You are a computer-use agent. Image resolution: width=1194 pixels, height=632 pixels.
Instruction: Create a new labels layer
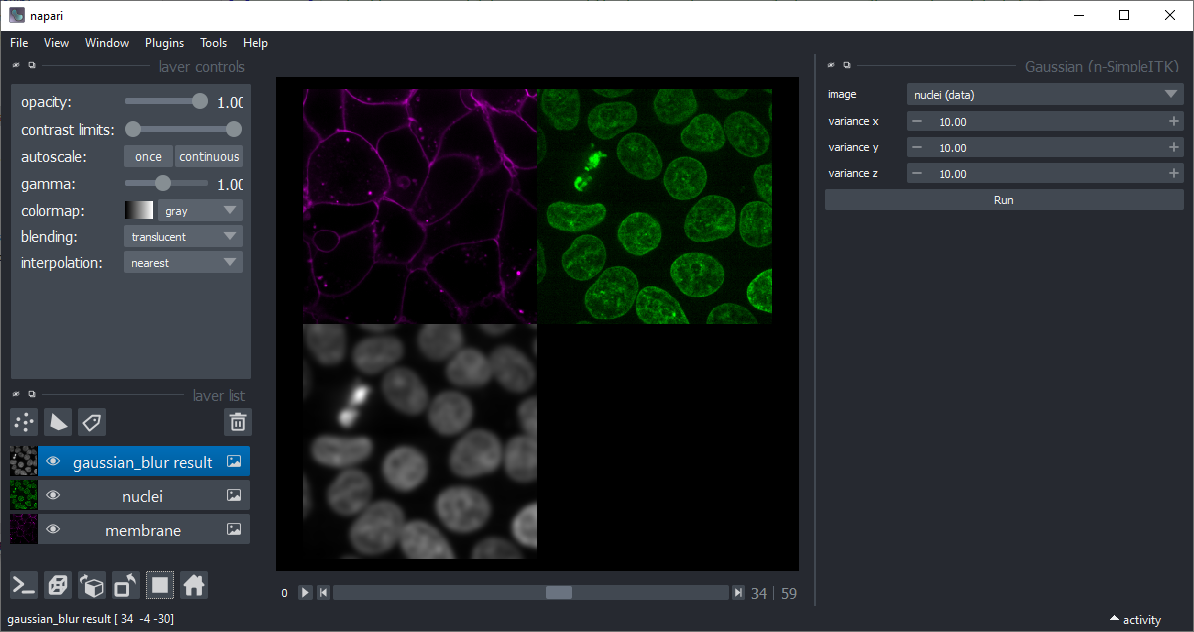(92, 422)
